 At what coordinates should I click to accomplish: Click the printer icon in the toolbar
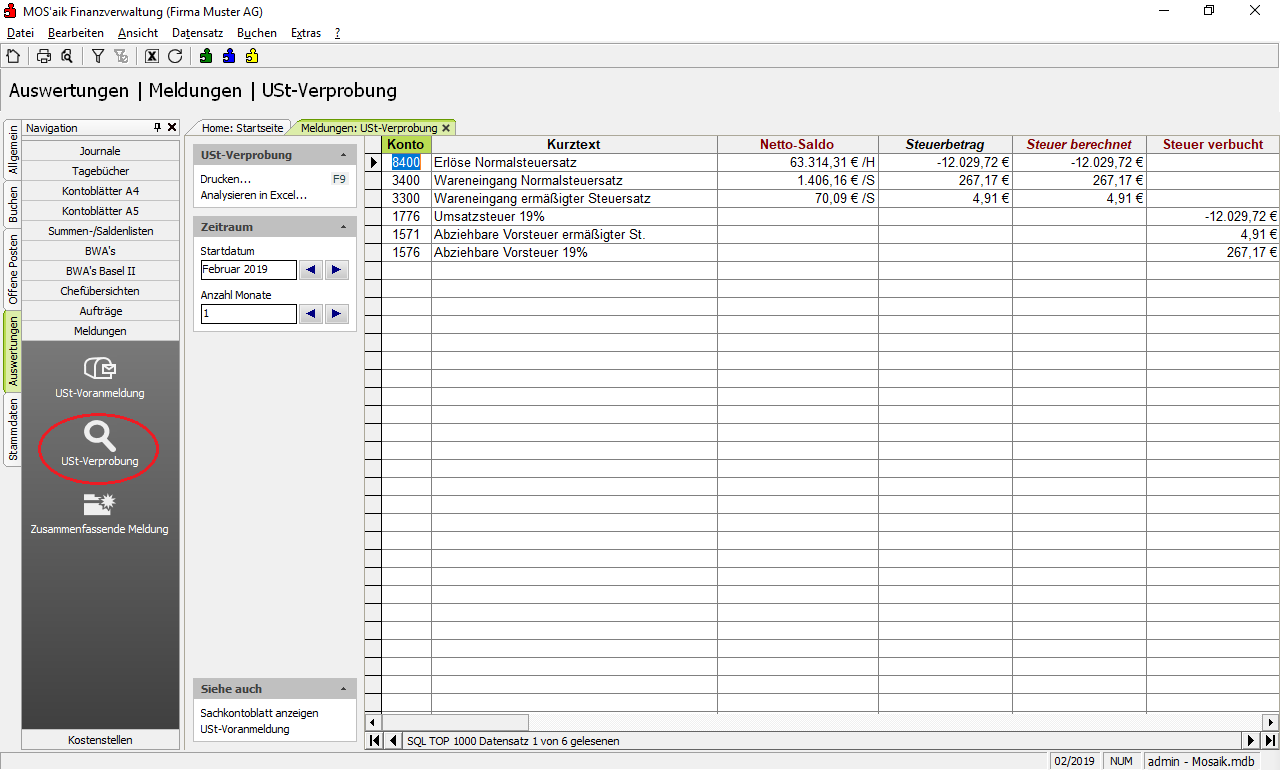[44, 56]
